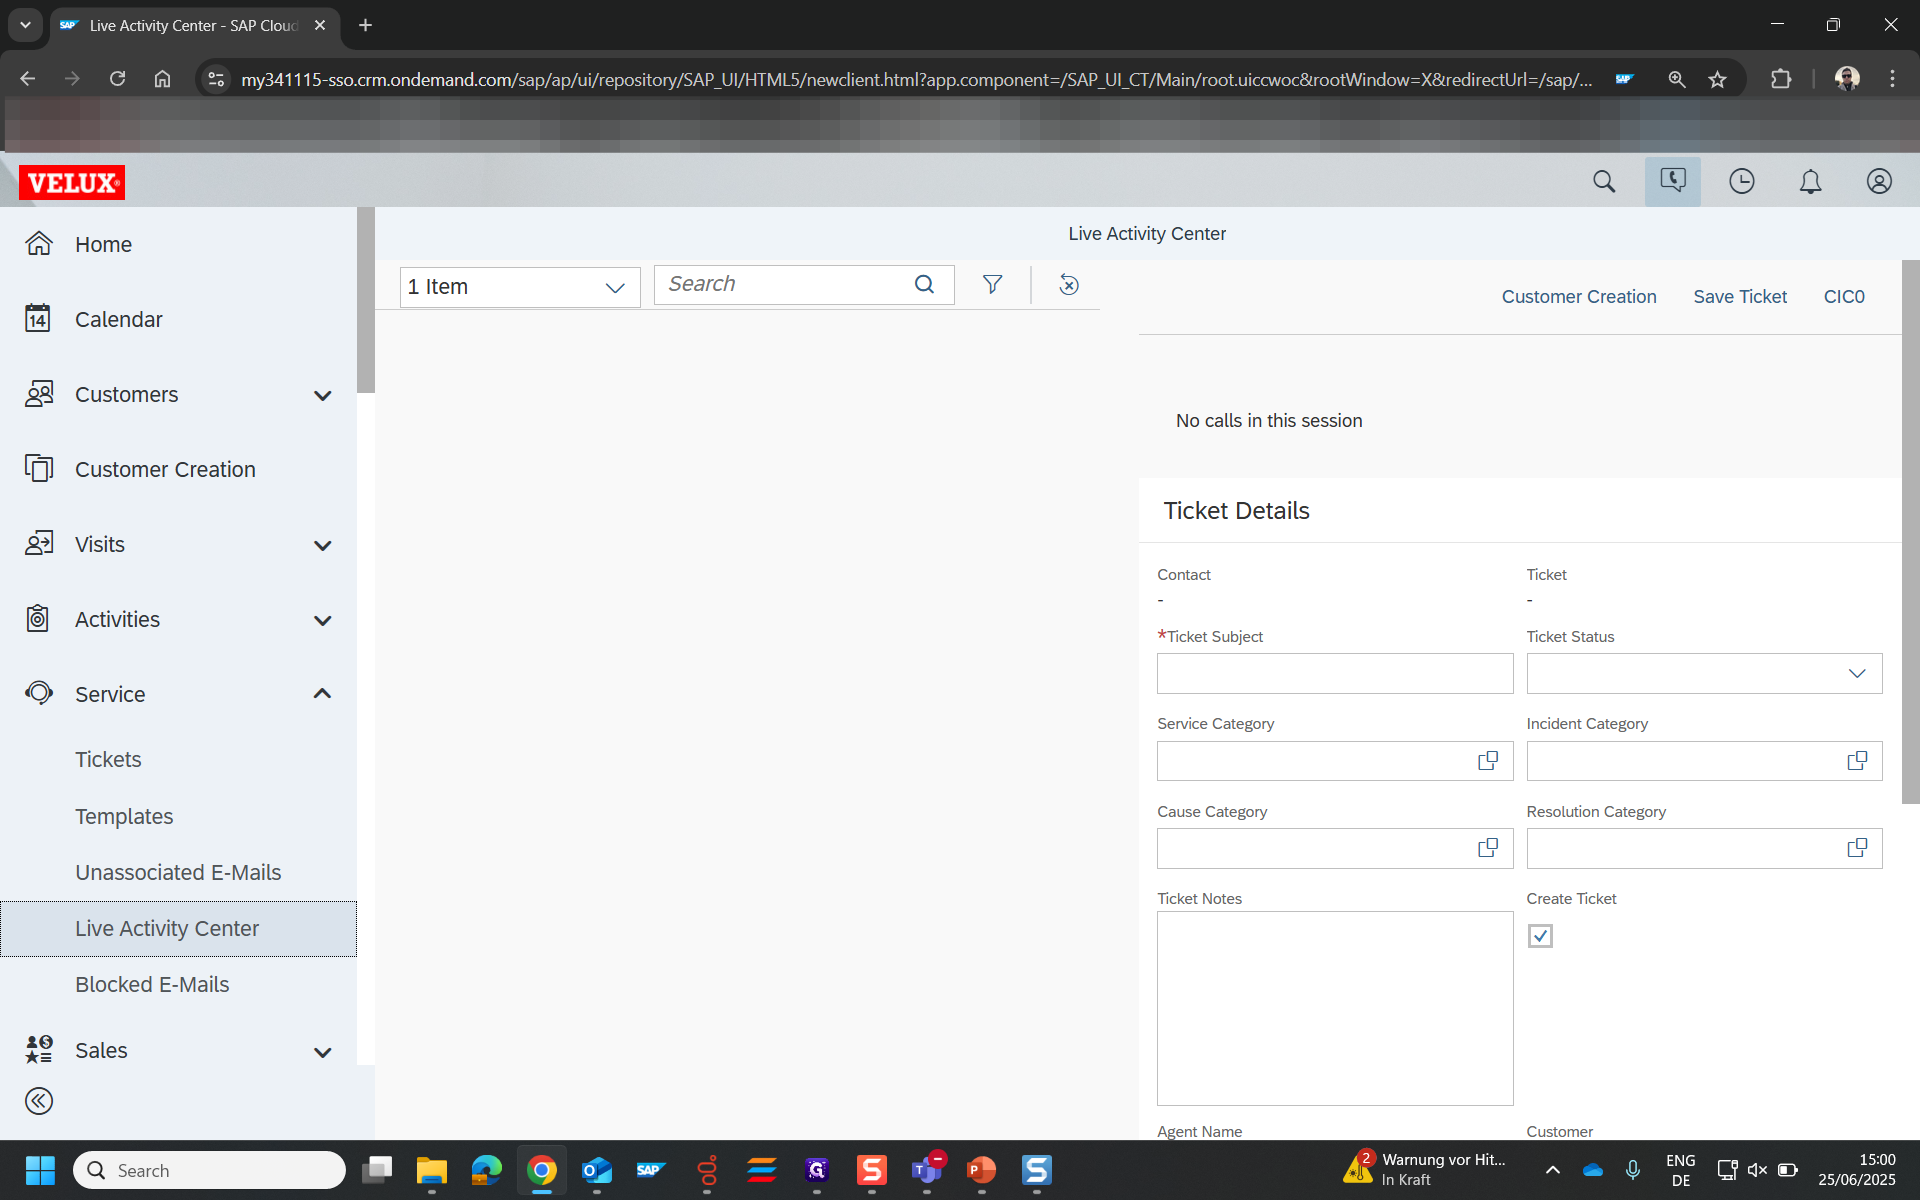Click into the Ticket Subject field

(1335, 674)
